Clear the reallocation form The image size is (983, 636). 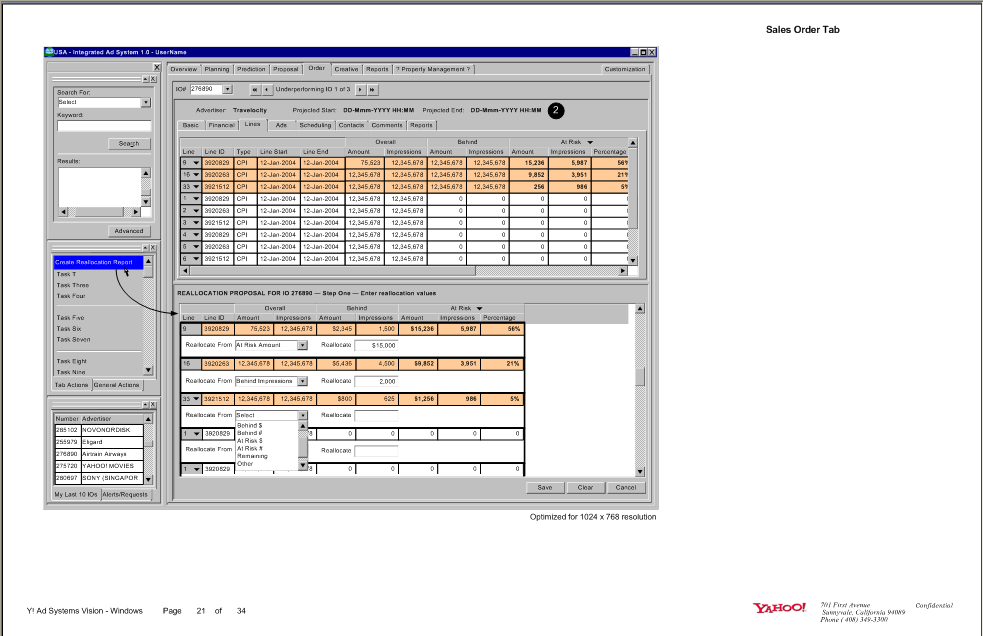pos(586,487)
